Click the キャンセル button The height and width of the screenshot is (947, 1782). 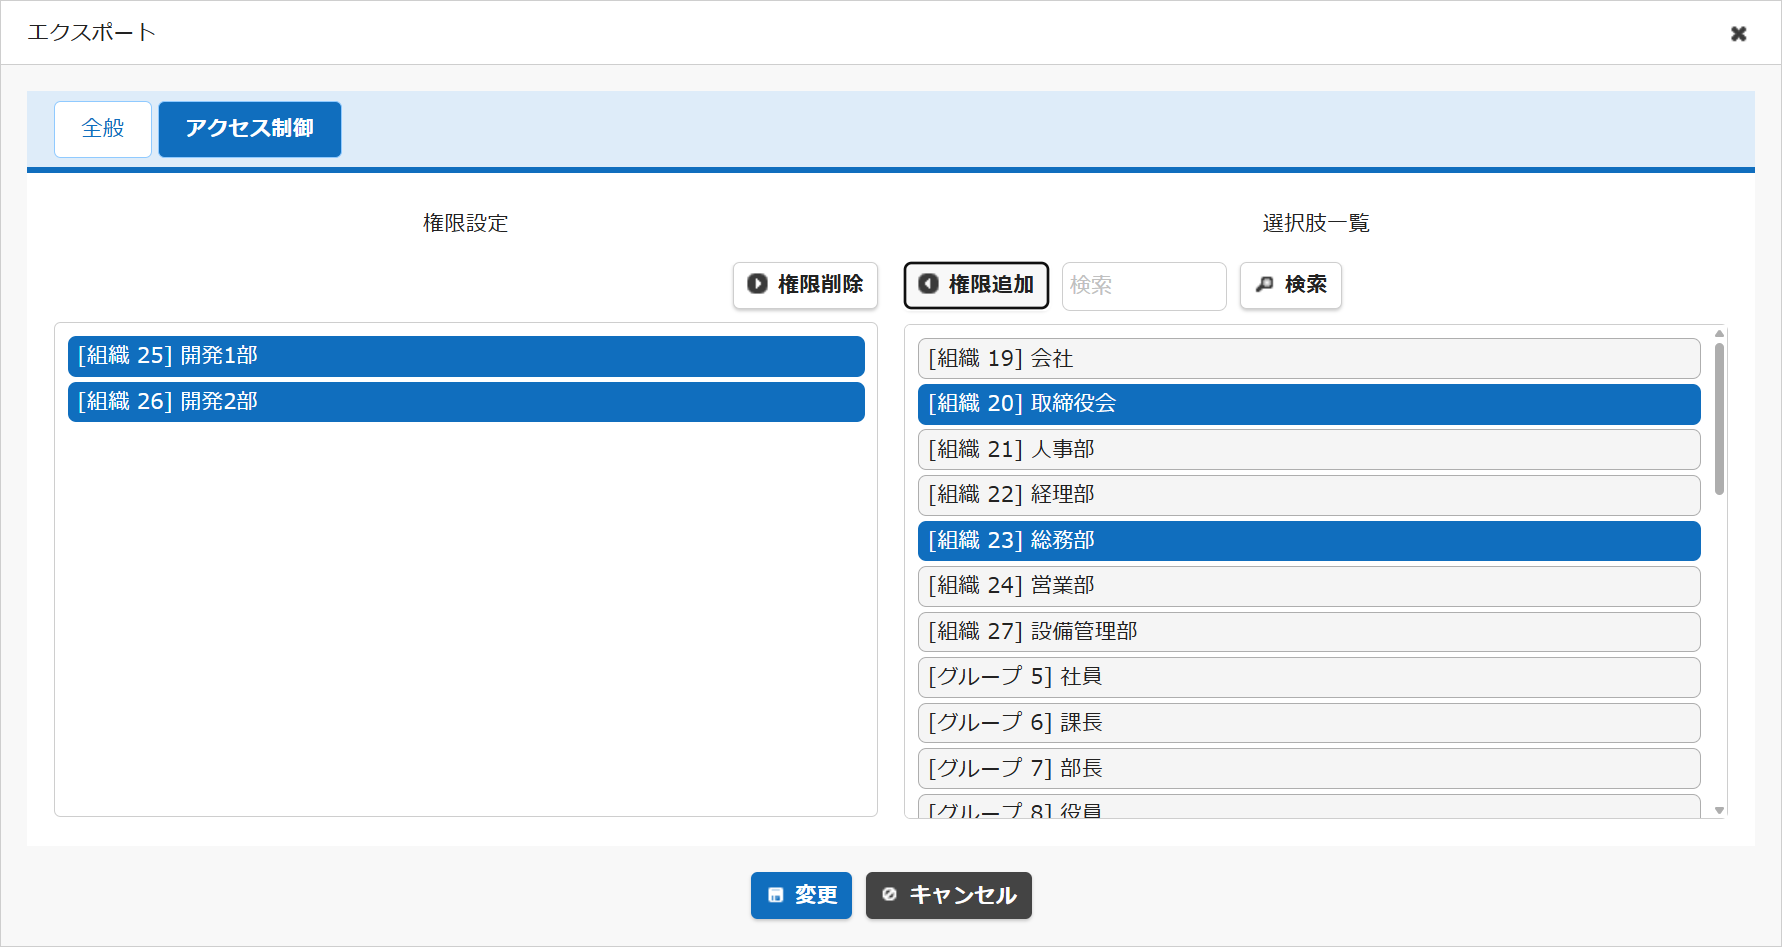[948, 895]
